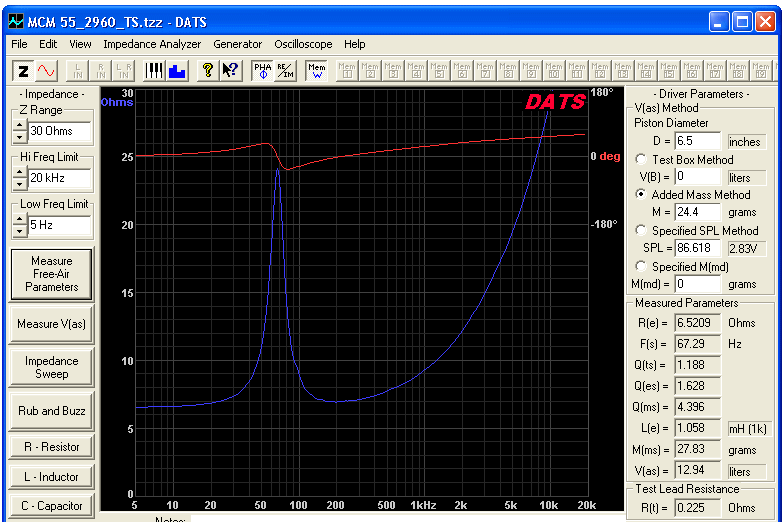Increase Low Freq Limit with up arrow

(x=19, y=220)
